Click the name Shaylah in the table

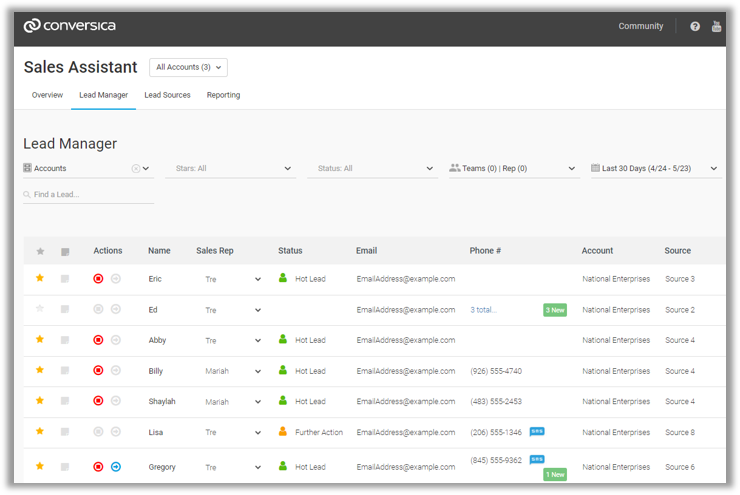[162, 401]
